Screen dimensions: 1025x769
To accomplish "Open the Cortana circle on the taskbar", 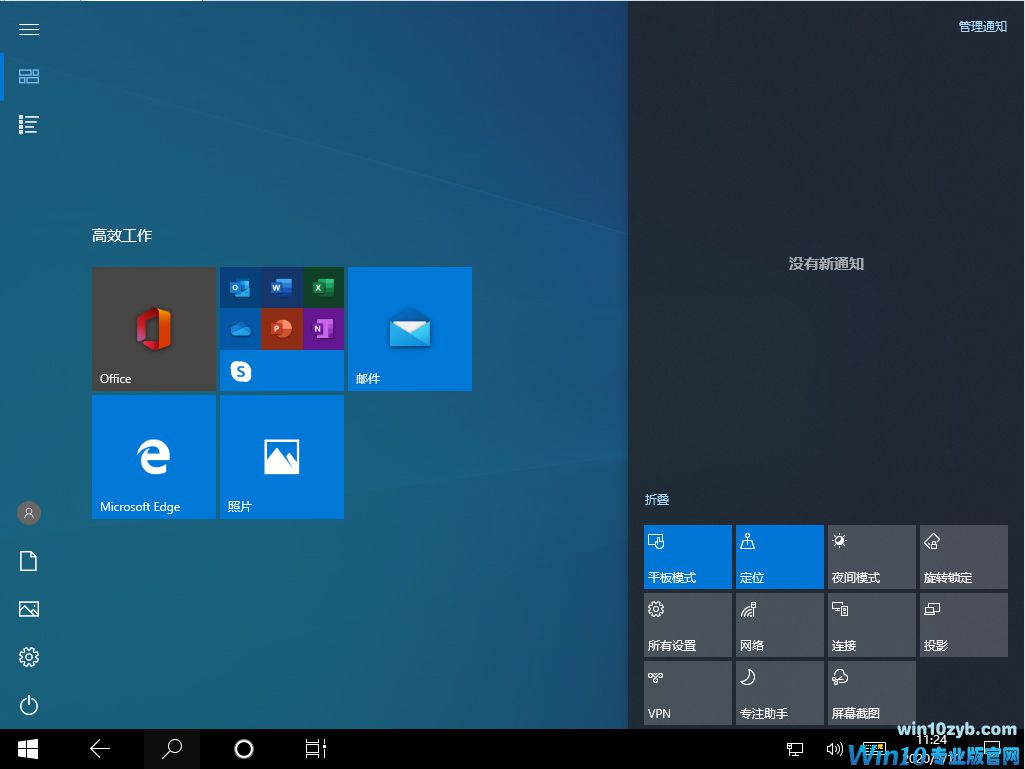I will 244,749.
